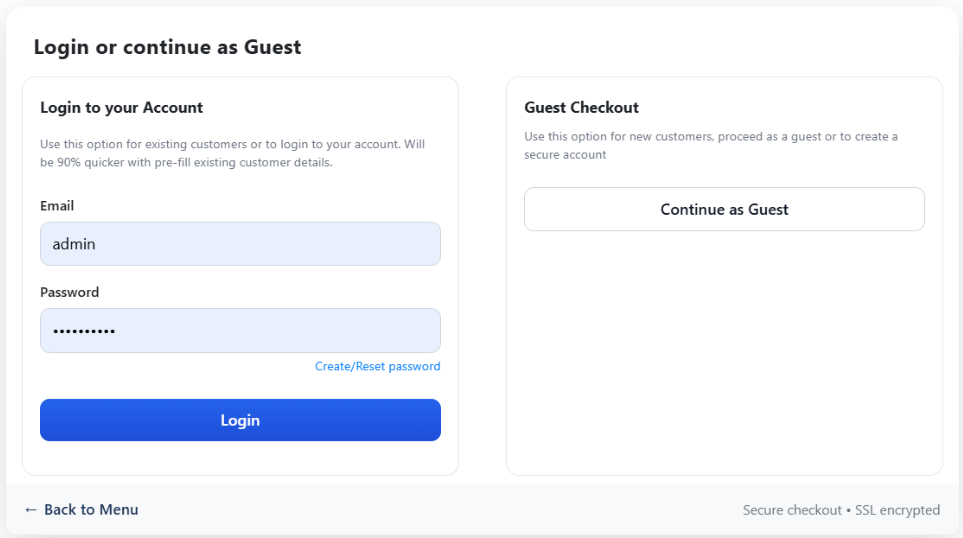
Task: Go back via Back to Menu link
Action: 91,510
